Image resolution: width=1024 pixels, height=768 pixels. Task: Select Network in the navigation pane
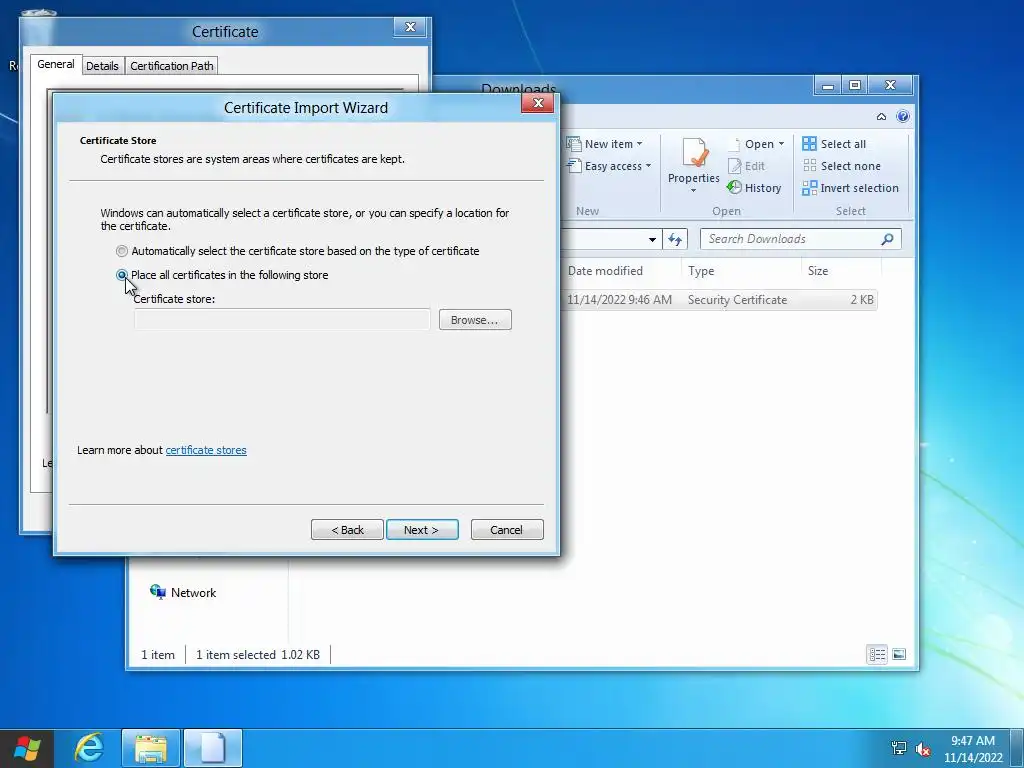(x=184, y=592)
